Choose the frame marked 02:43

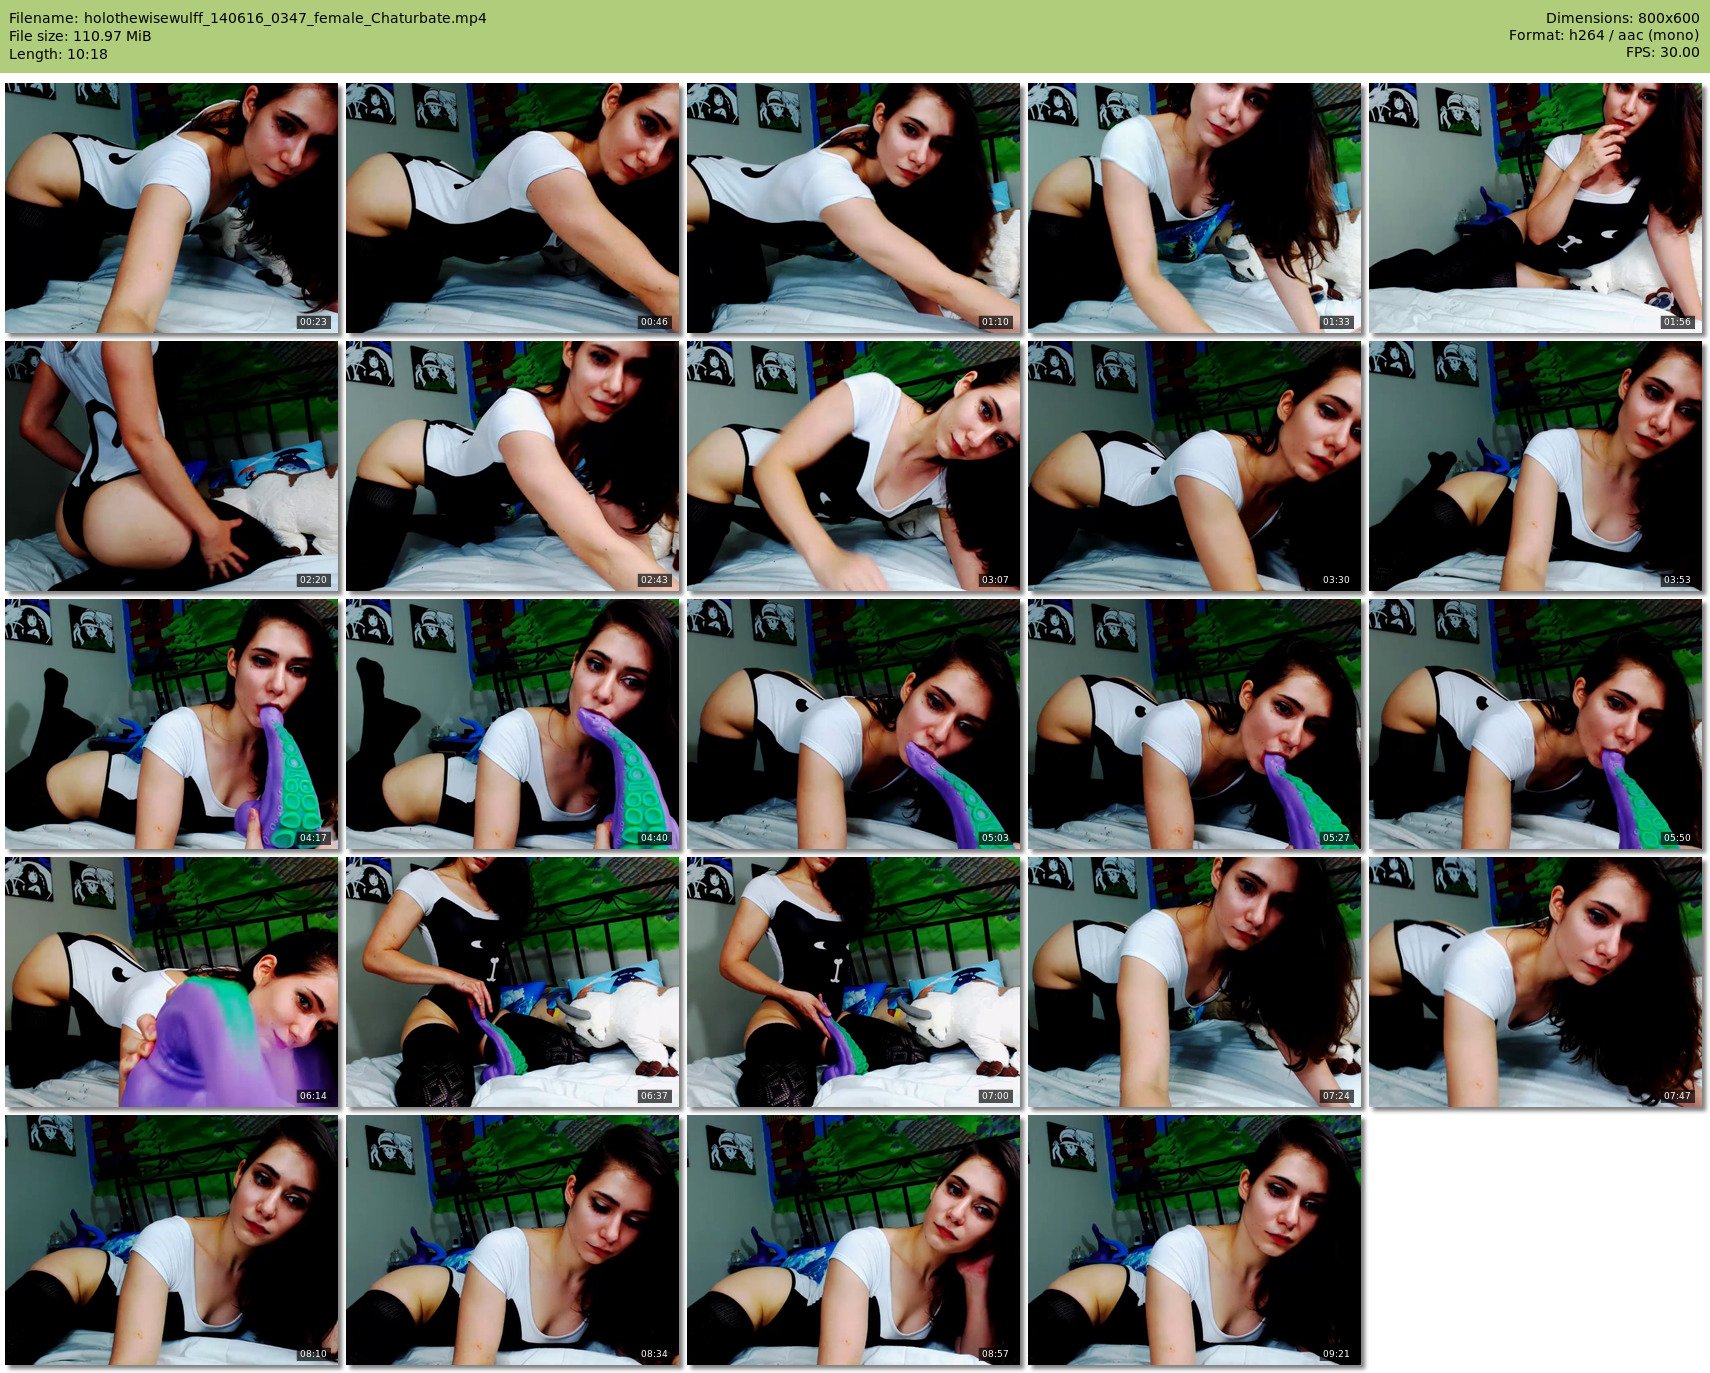(x=512, y=465)
